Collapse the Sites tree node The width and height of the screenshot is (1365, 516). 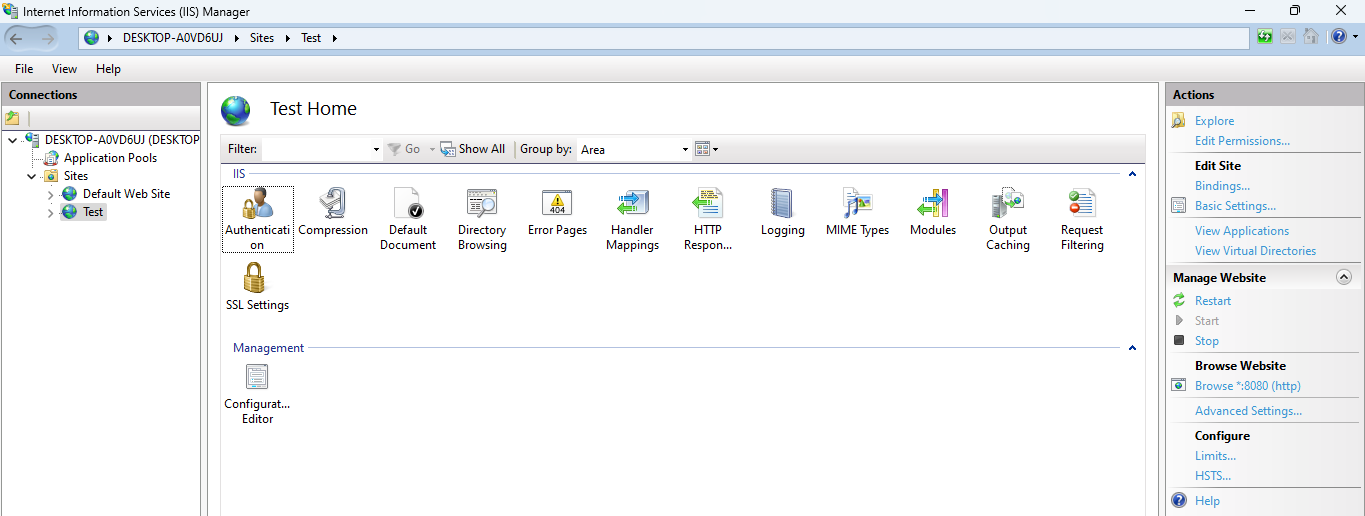(32, 176)
